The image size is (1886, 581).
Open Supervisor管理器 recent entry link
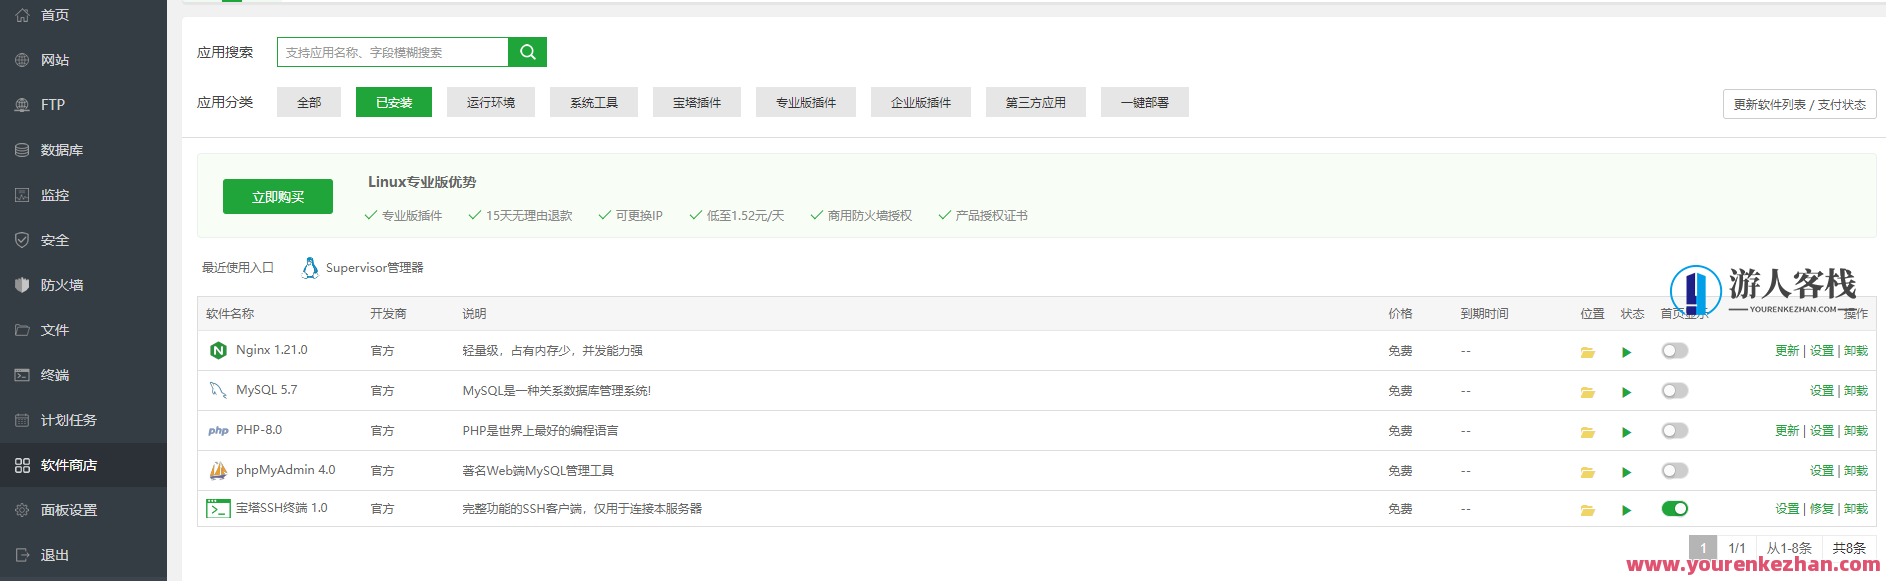pyautogui.click(x=375, y=268)
